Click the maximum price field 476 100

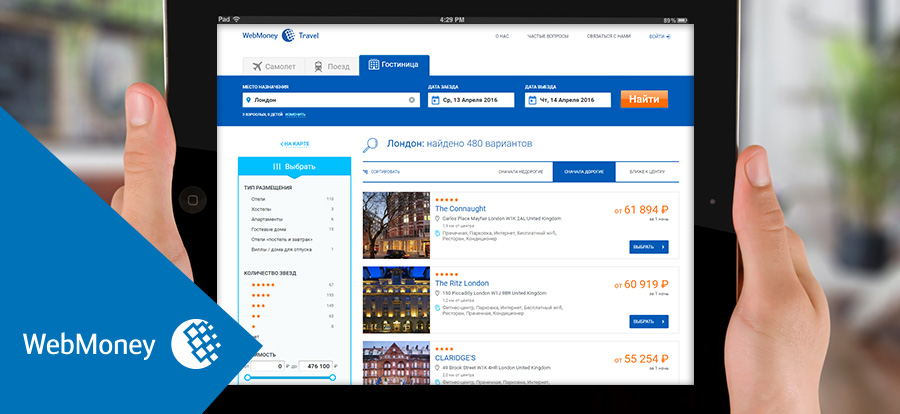(316, 366)
